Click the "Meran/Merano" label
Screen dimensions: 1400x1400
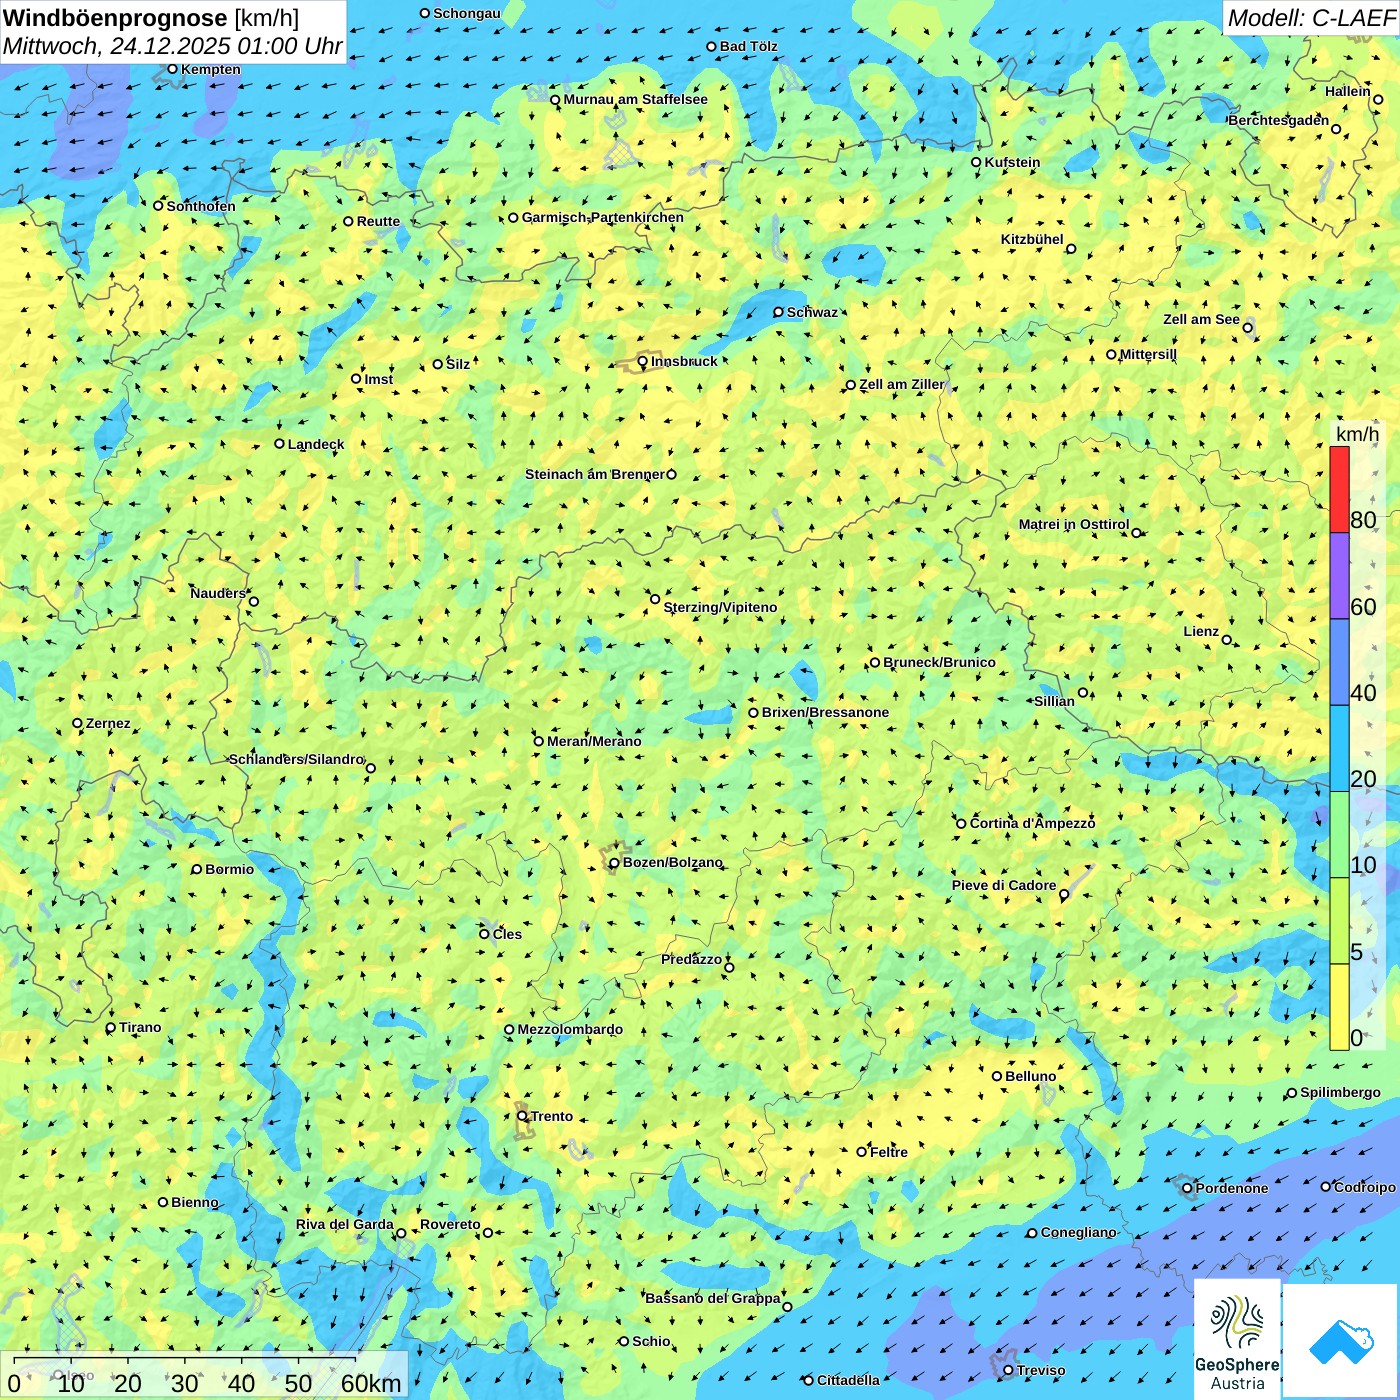(x=594, y=741)
